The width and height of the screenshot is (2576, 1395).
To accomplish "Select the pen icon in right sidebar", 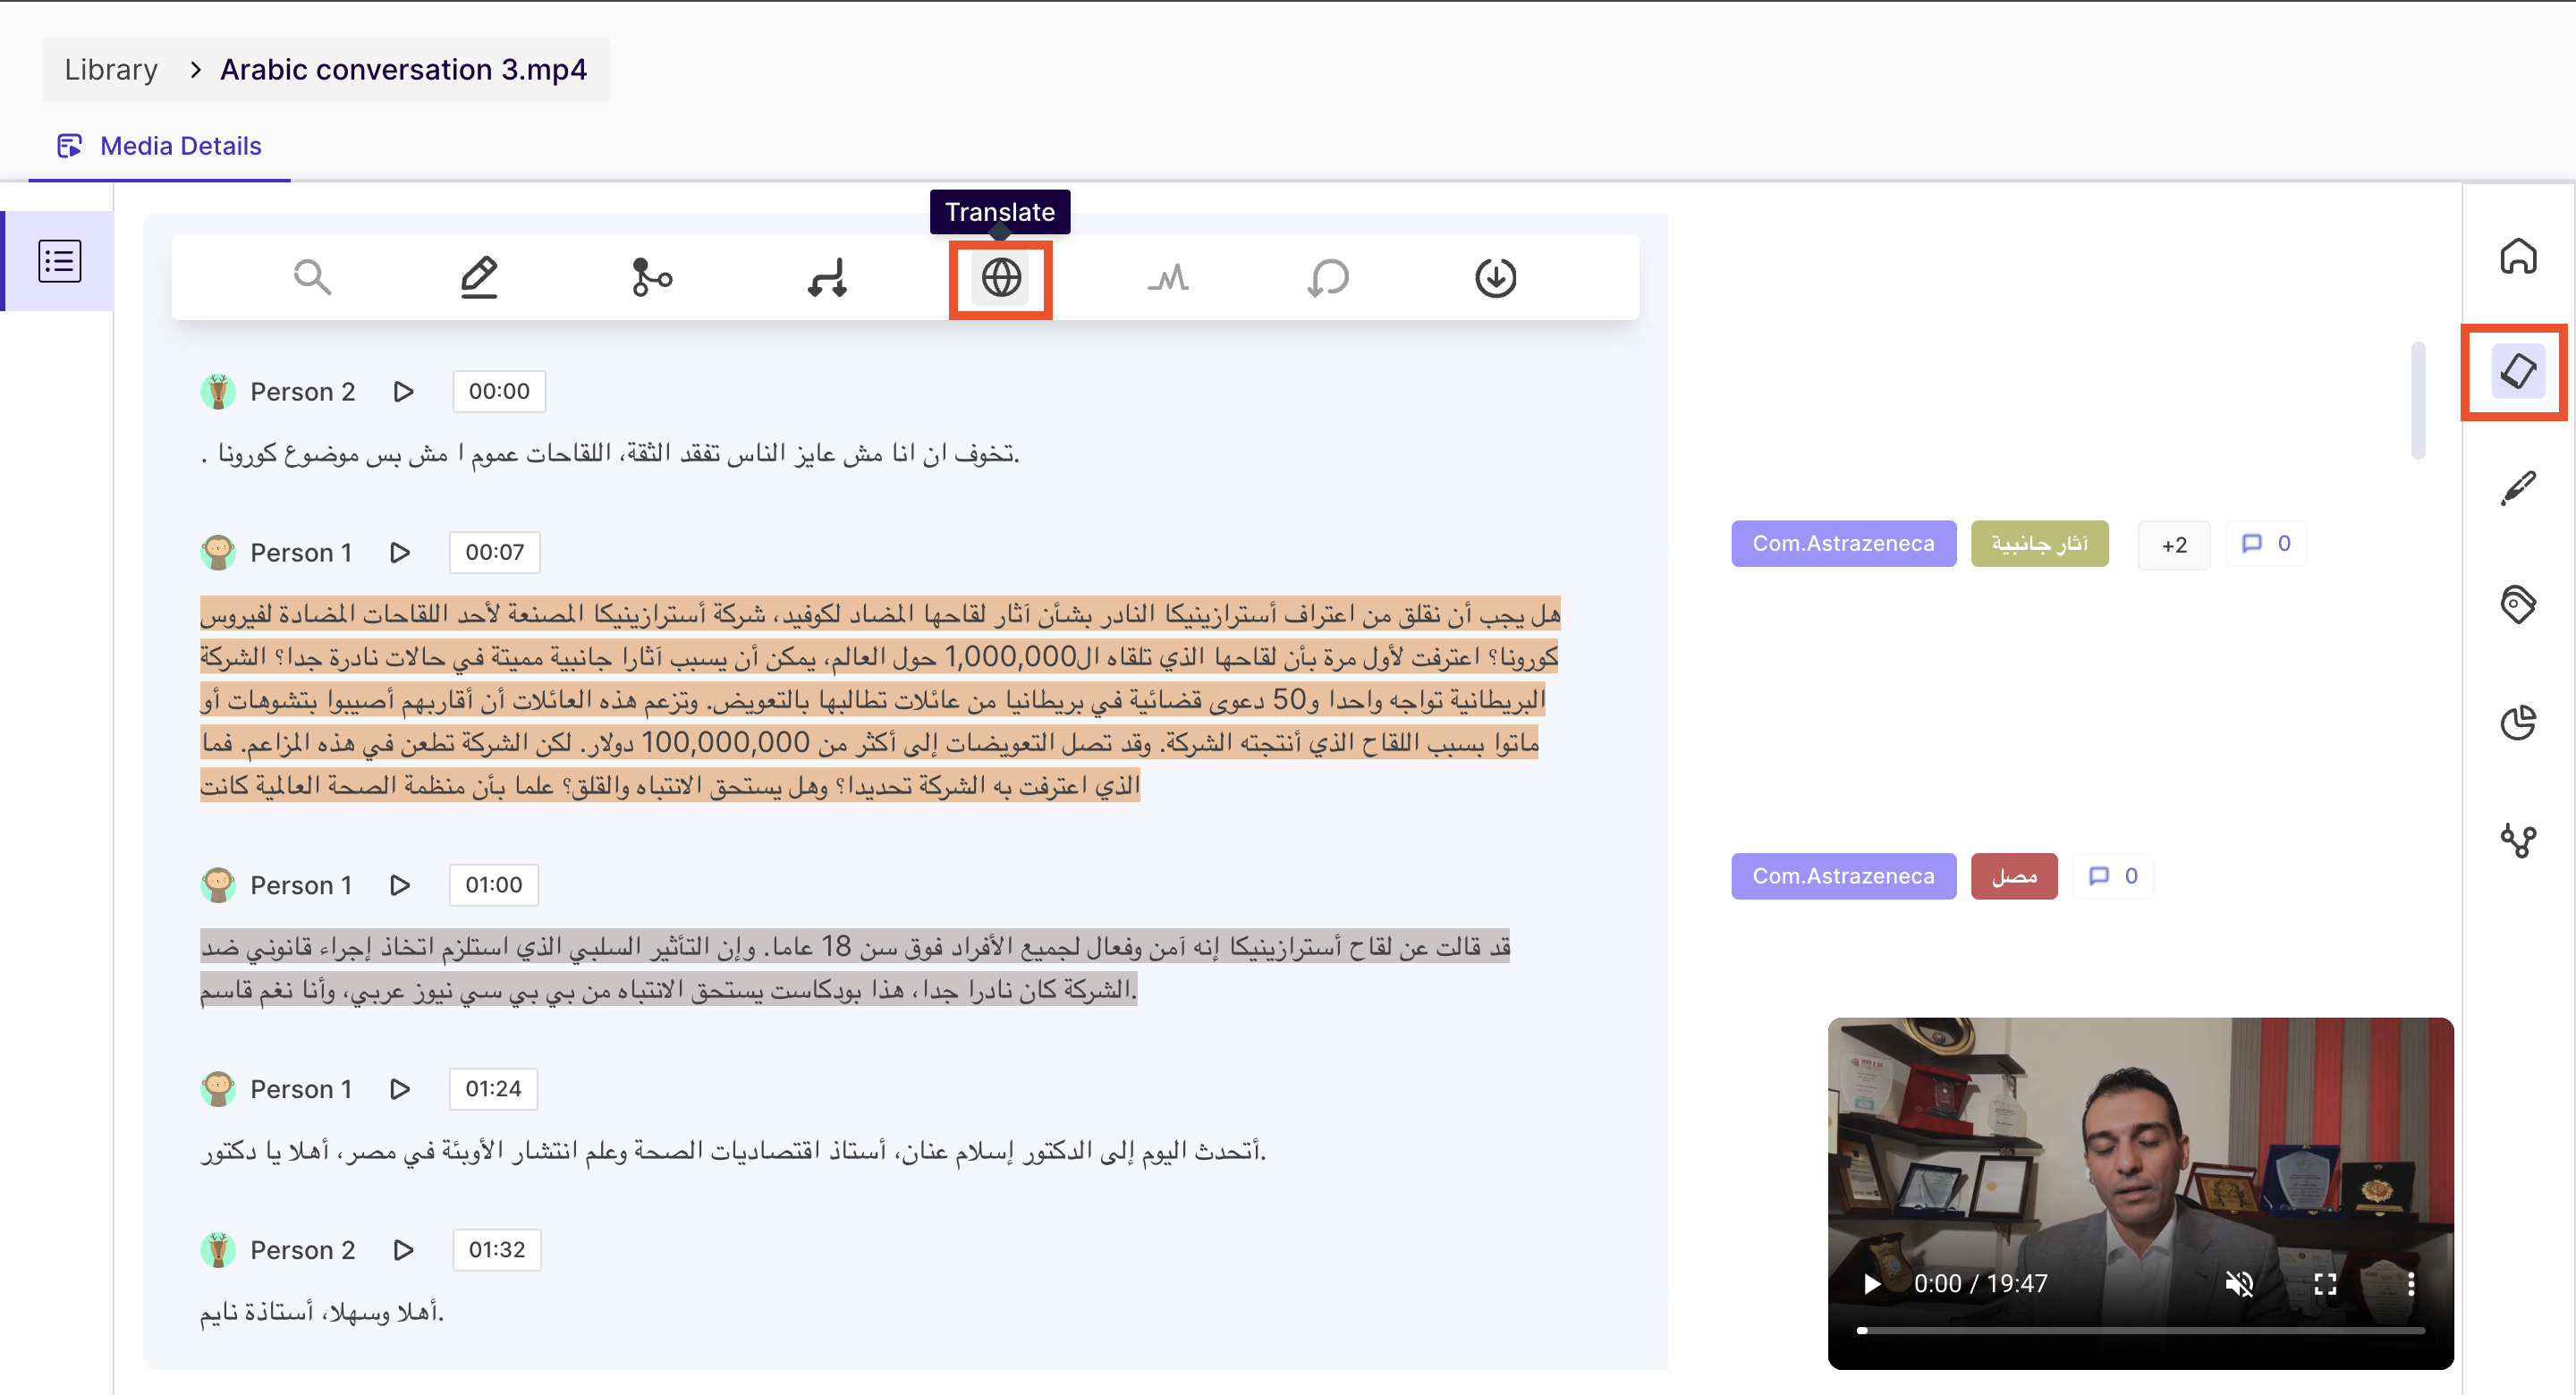I will pyautogui.click(x=2518, y=488).
